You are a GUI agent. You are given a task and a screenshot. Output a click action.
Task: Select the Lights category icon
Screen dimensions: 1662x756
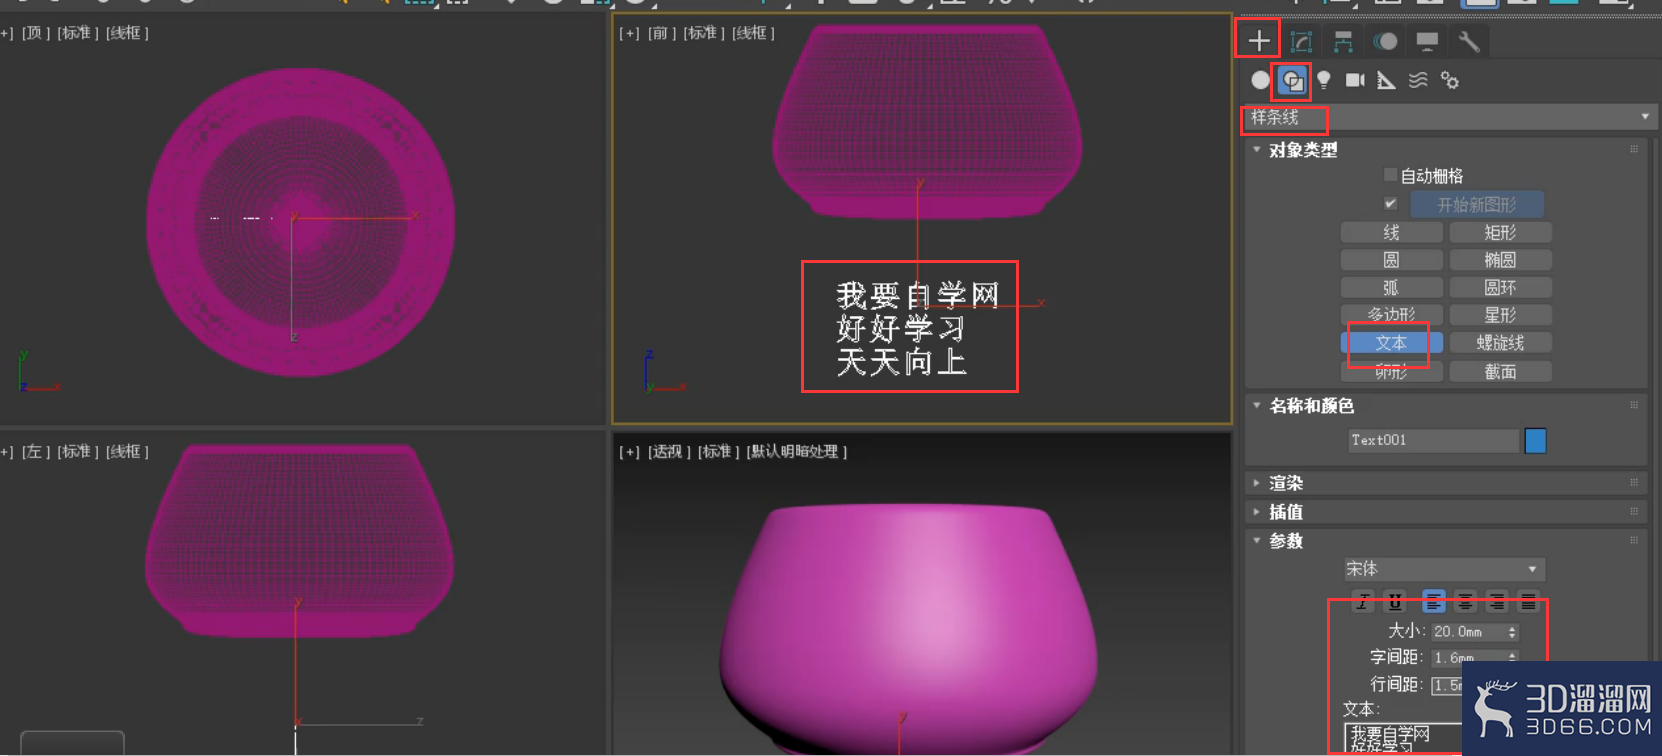1324,80
